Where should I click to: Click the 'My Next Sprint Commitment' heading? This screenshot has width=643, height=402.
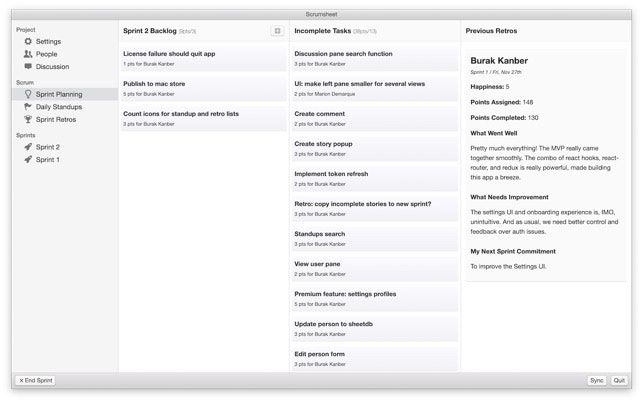tap(513, 251)
